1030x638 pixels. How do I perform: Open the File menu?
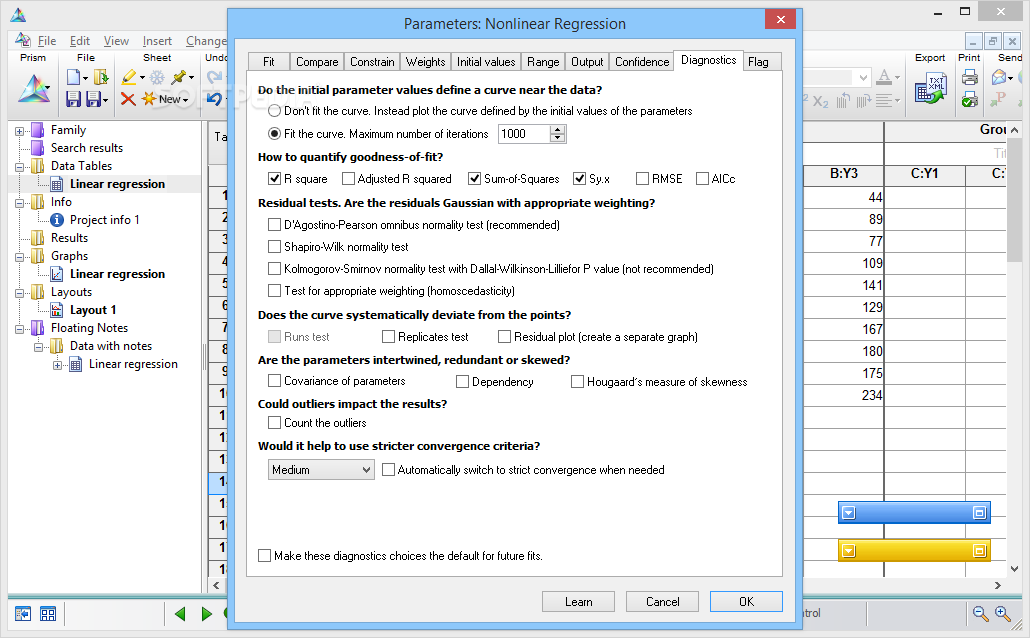[47, 41]
